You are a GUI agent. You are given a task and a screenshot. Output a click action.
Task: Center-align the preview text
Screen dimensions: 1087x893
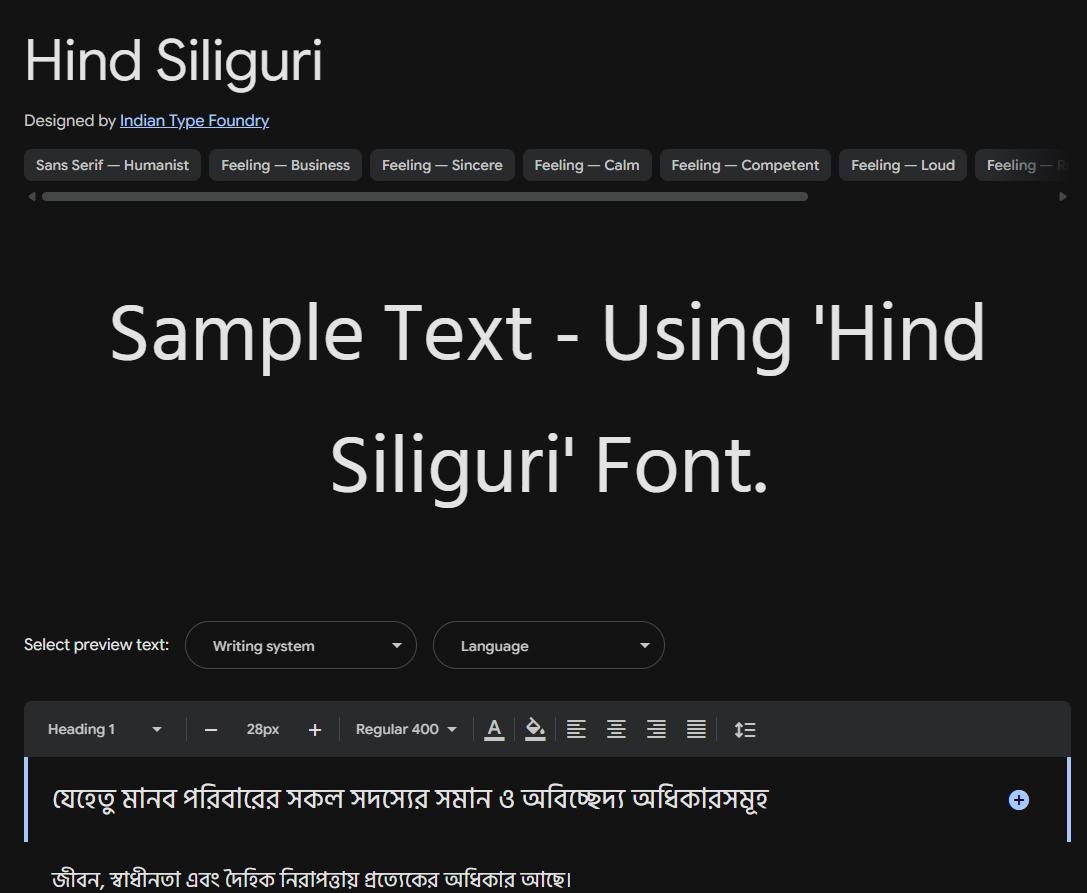616,729
